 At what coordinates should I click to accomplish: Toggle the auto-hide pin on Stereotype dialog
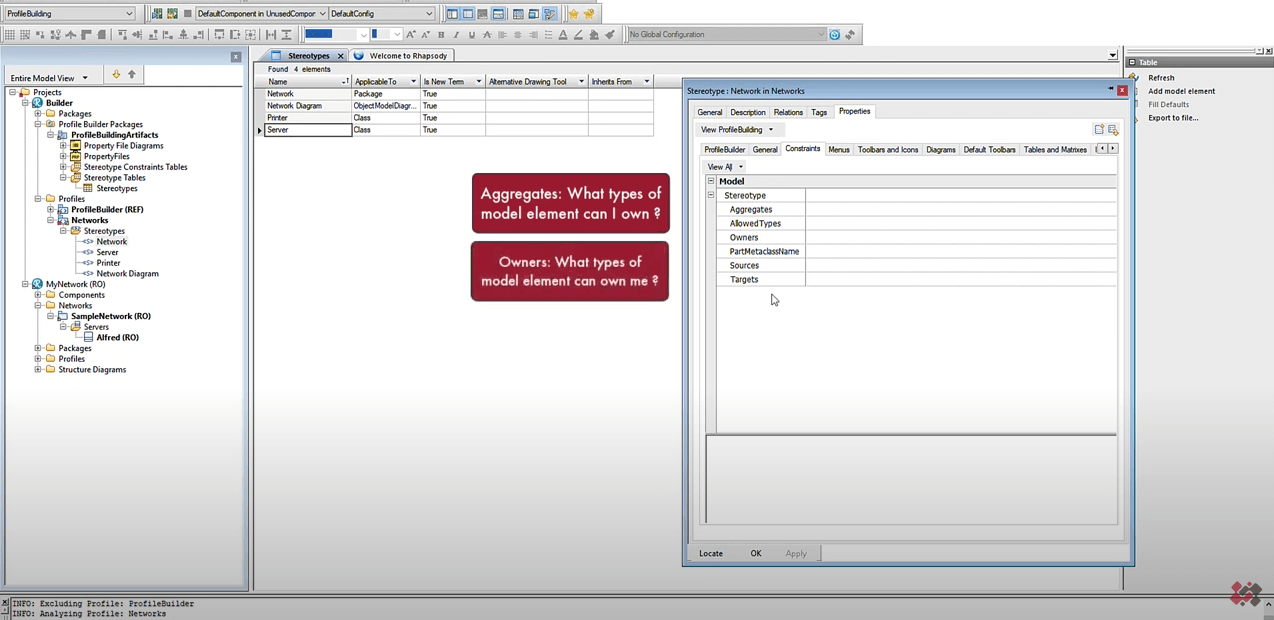pos(1110,89)
